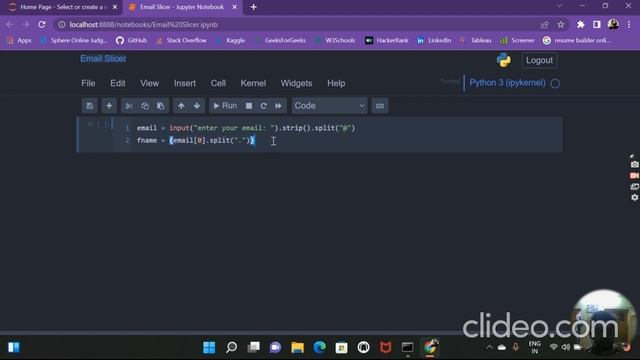Open the Widgets menu

296,83
